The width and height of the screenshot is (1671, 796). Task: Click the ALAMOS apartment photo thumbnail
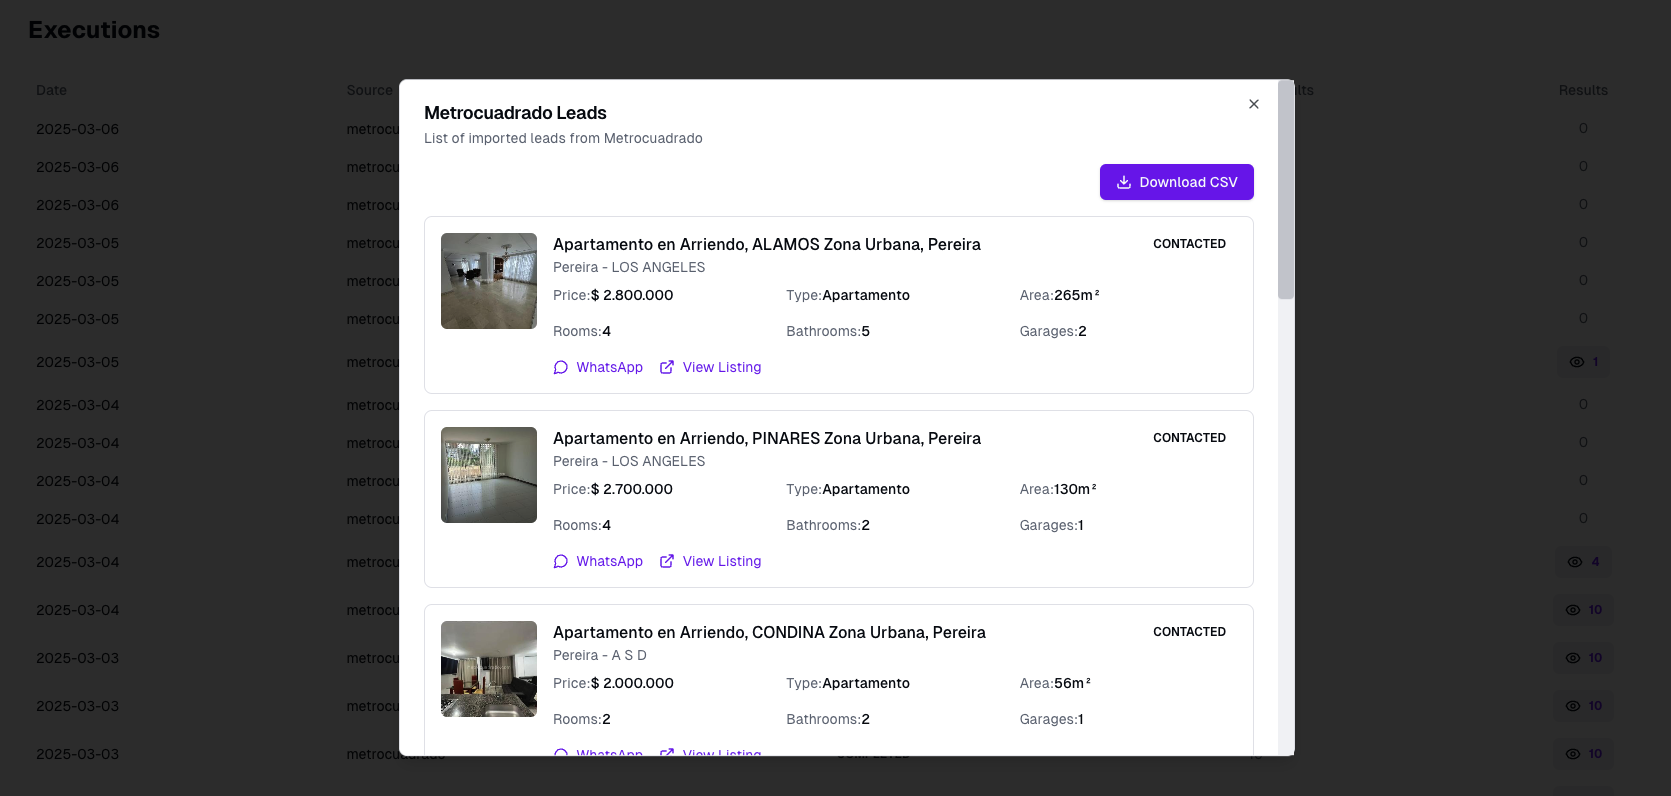coord(489,281)
